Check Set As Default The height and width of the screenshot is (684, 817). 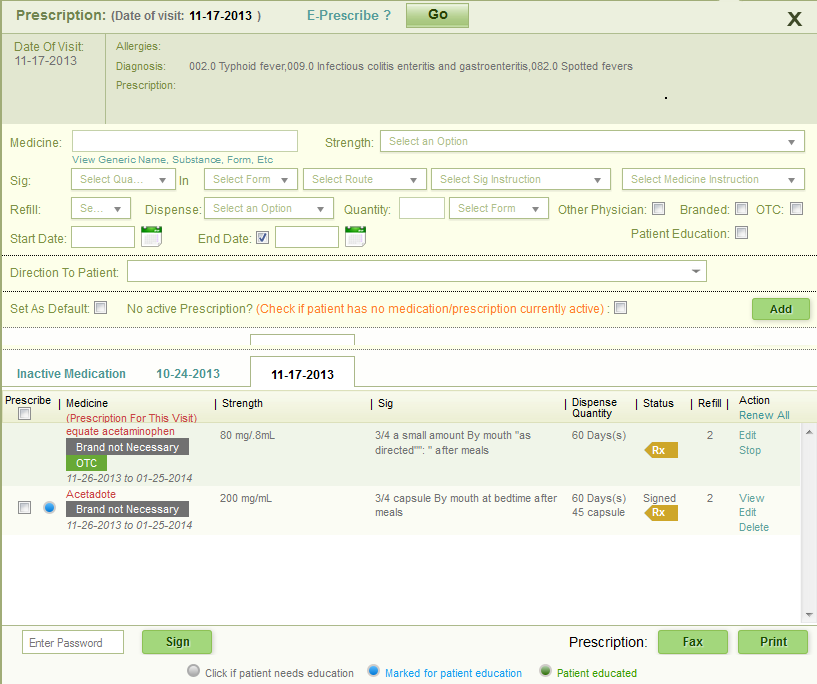(x=101, y=308)
